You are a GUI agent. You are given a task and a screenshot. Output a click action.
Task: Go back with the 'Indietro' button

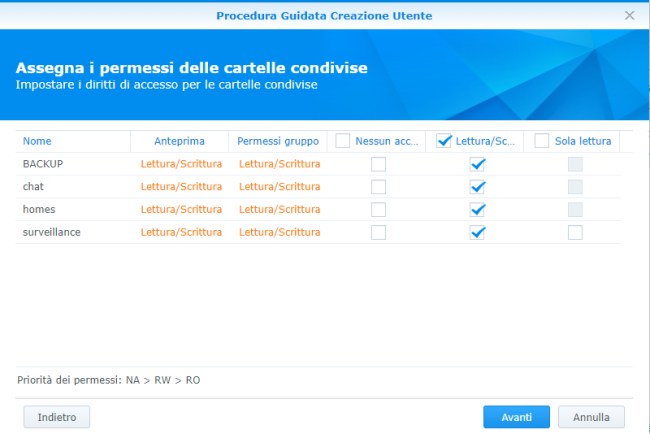click(x=56, y=416)
